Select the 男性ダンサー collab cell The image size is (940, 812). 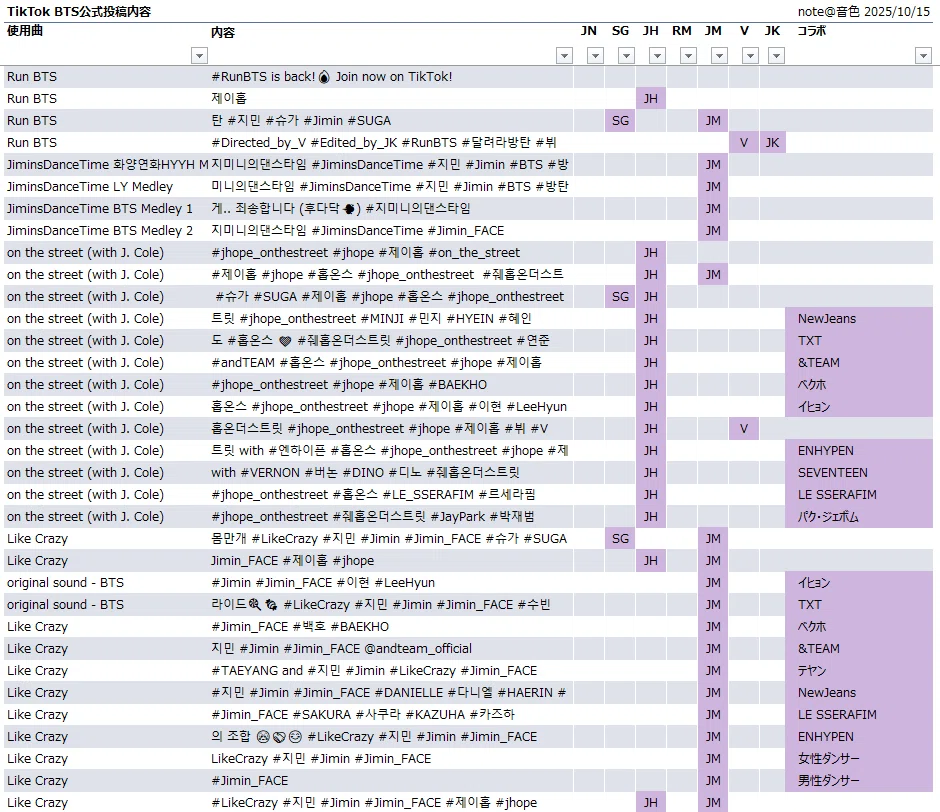coord(859,781)
